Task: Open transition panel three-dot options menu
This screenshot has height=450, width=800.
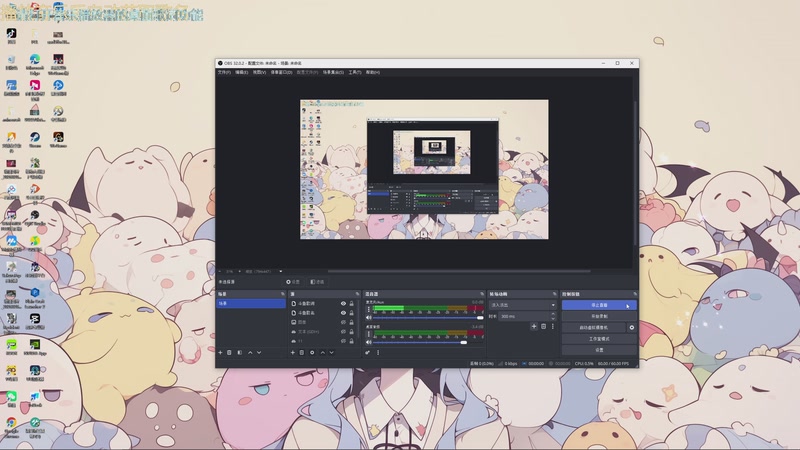Action: coord(553,327)
